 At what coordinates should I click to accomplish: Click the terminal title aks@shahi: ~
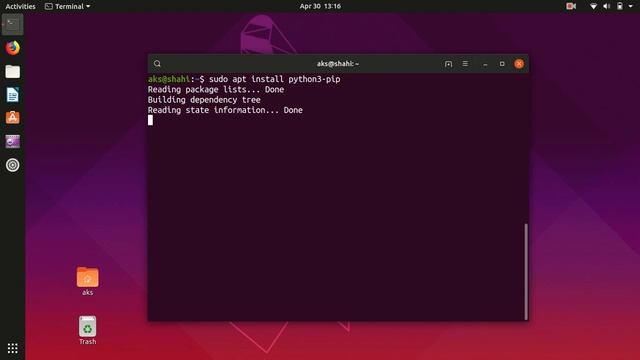point(338,64)
